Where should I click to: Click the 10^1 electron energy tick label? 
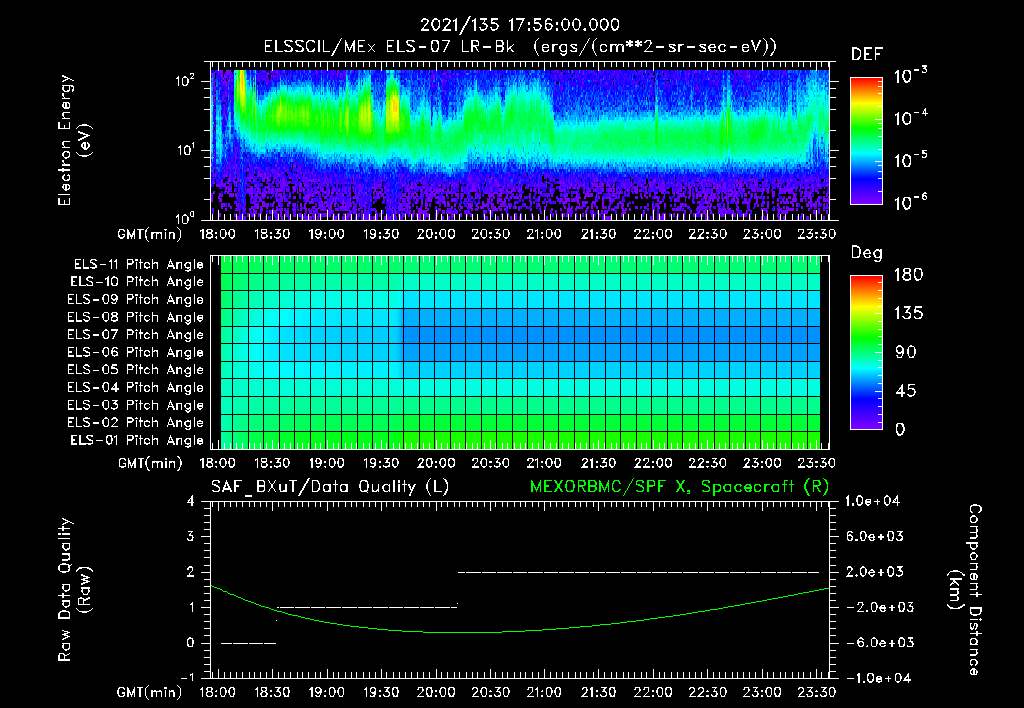pos(185,150)
